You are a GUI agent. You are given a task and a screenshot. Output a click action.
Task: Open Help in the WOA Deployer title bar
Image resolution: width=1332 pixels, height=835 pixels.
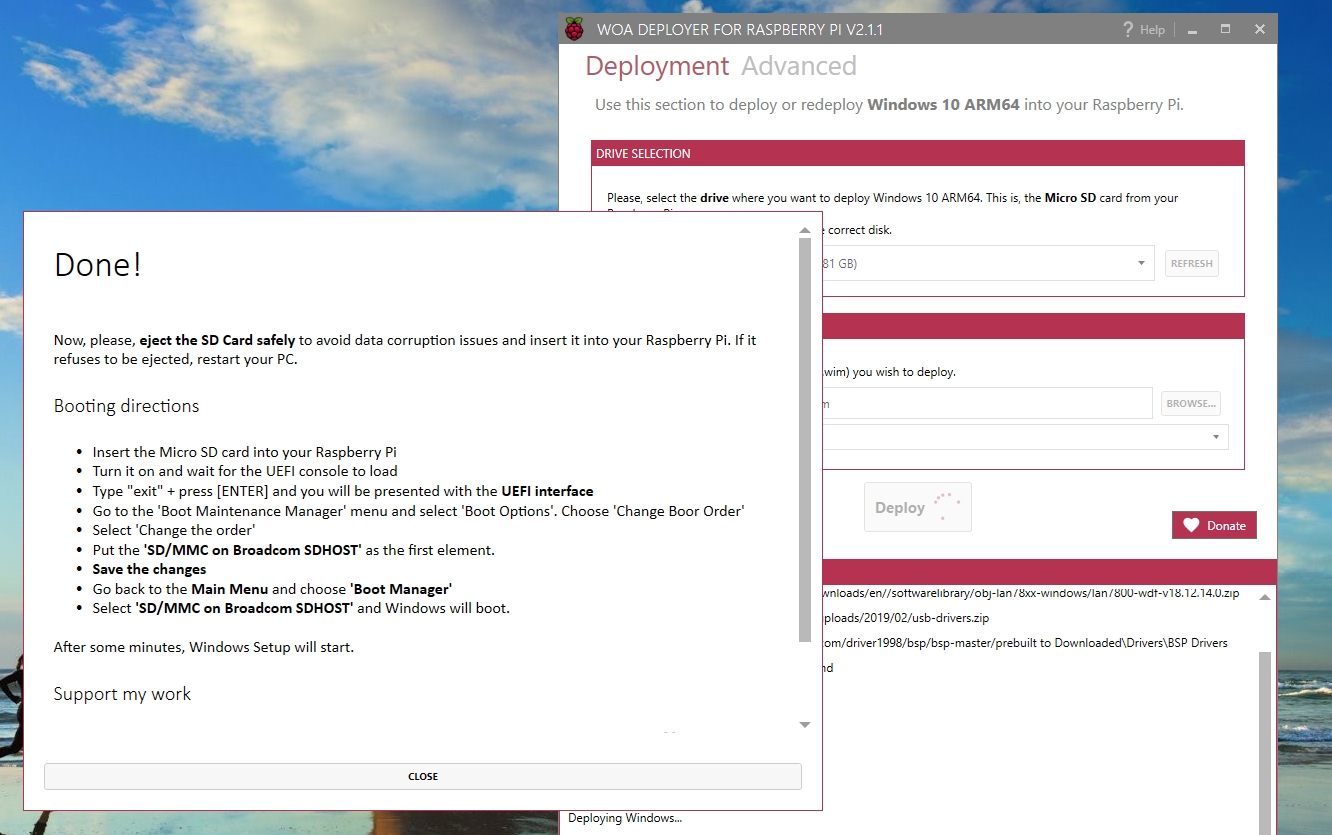click(1144, 30)
